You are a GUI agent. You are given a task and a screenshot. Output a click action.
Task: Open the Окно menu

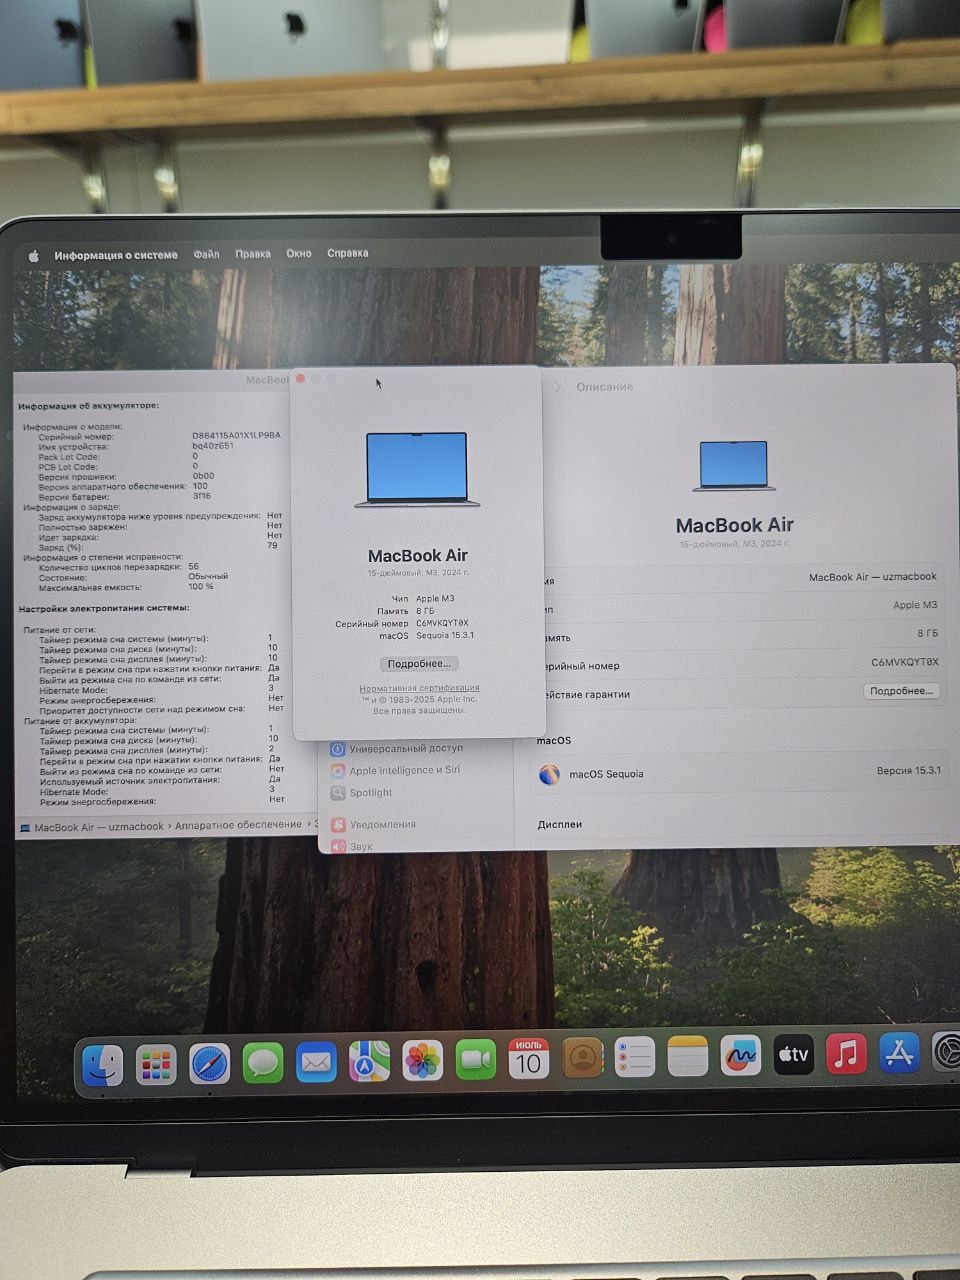[x=299, y=253]
